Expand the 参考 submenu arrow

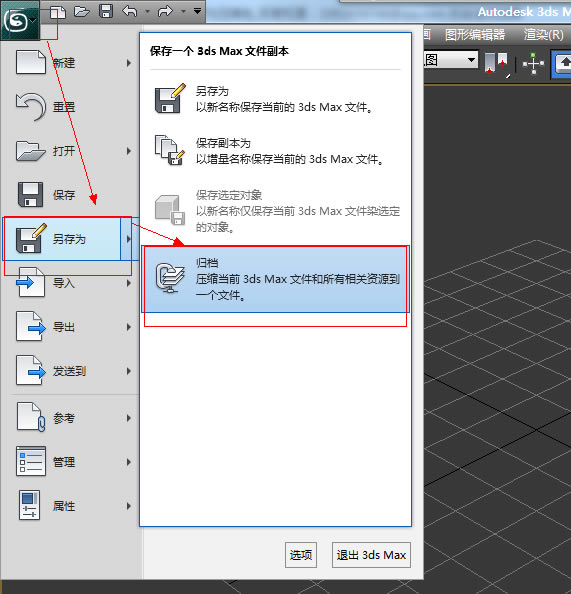pos(129,418)
